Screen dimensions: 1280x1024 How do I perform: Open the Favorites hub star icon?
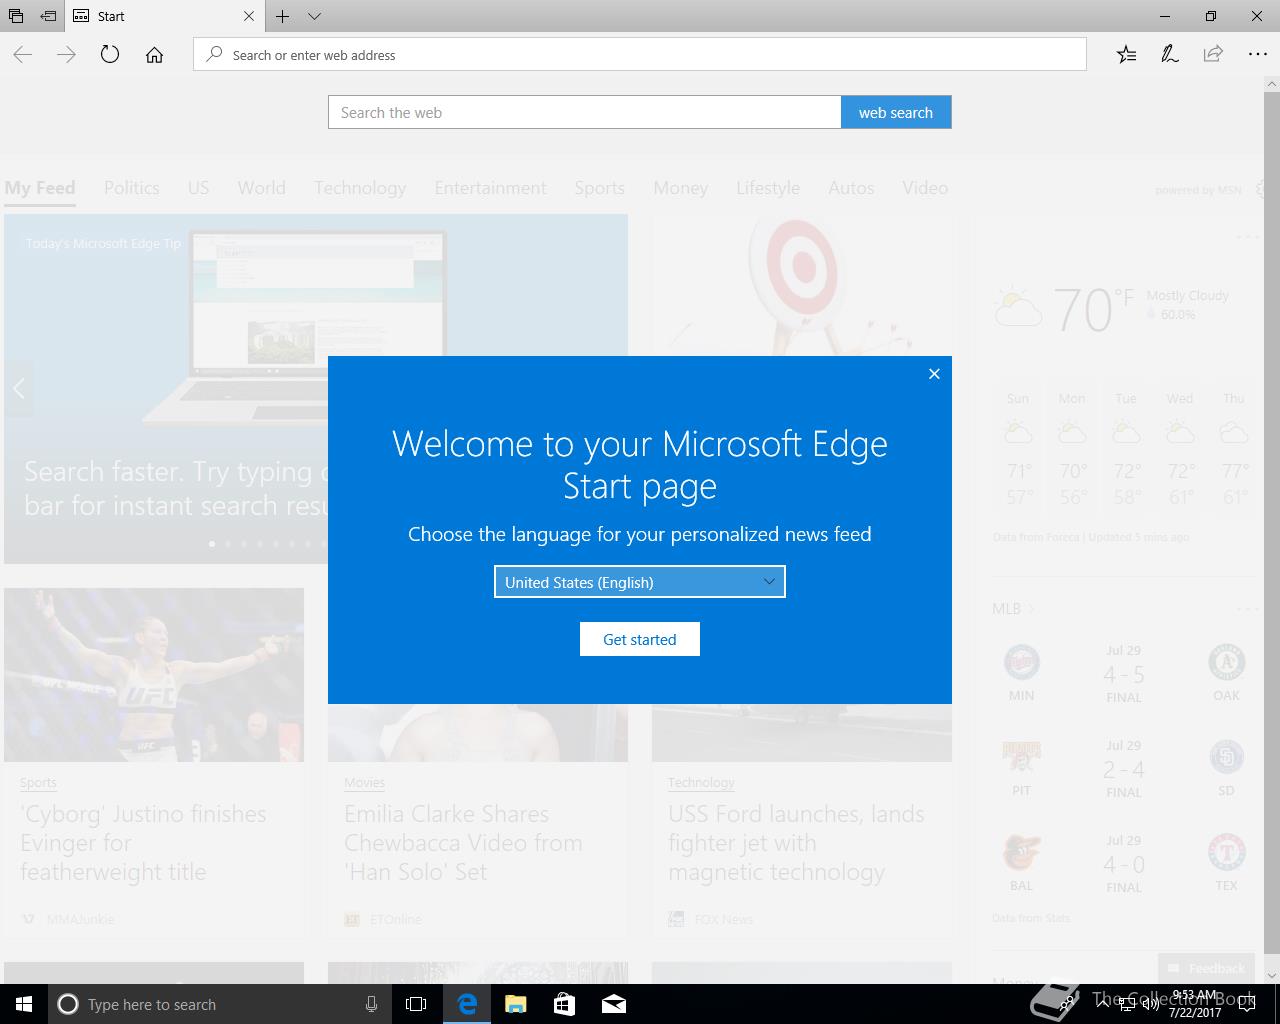tap(1126, 55)
